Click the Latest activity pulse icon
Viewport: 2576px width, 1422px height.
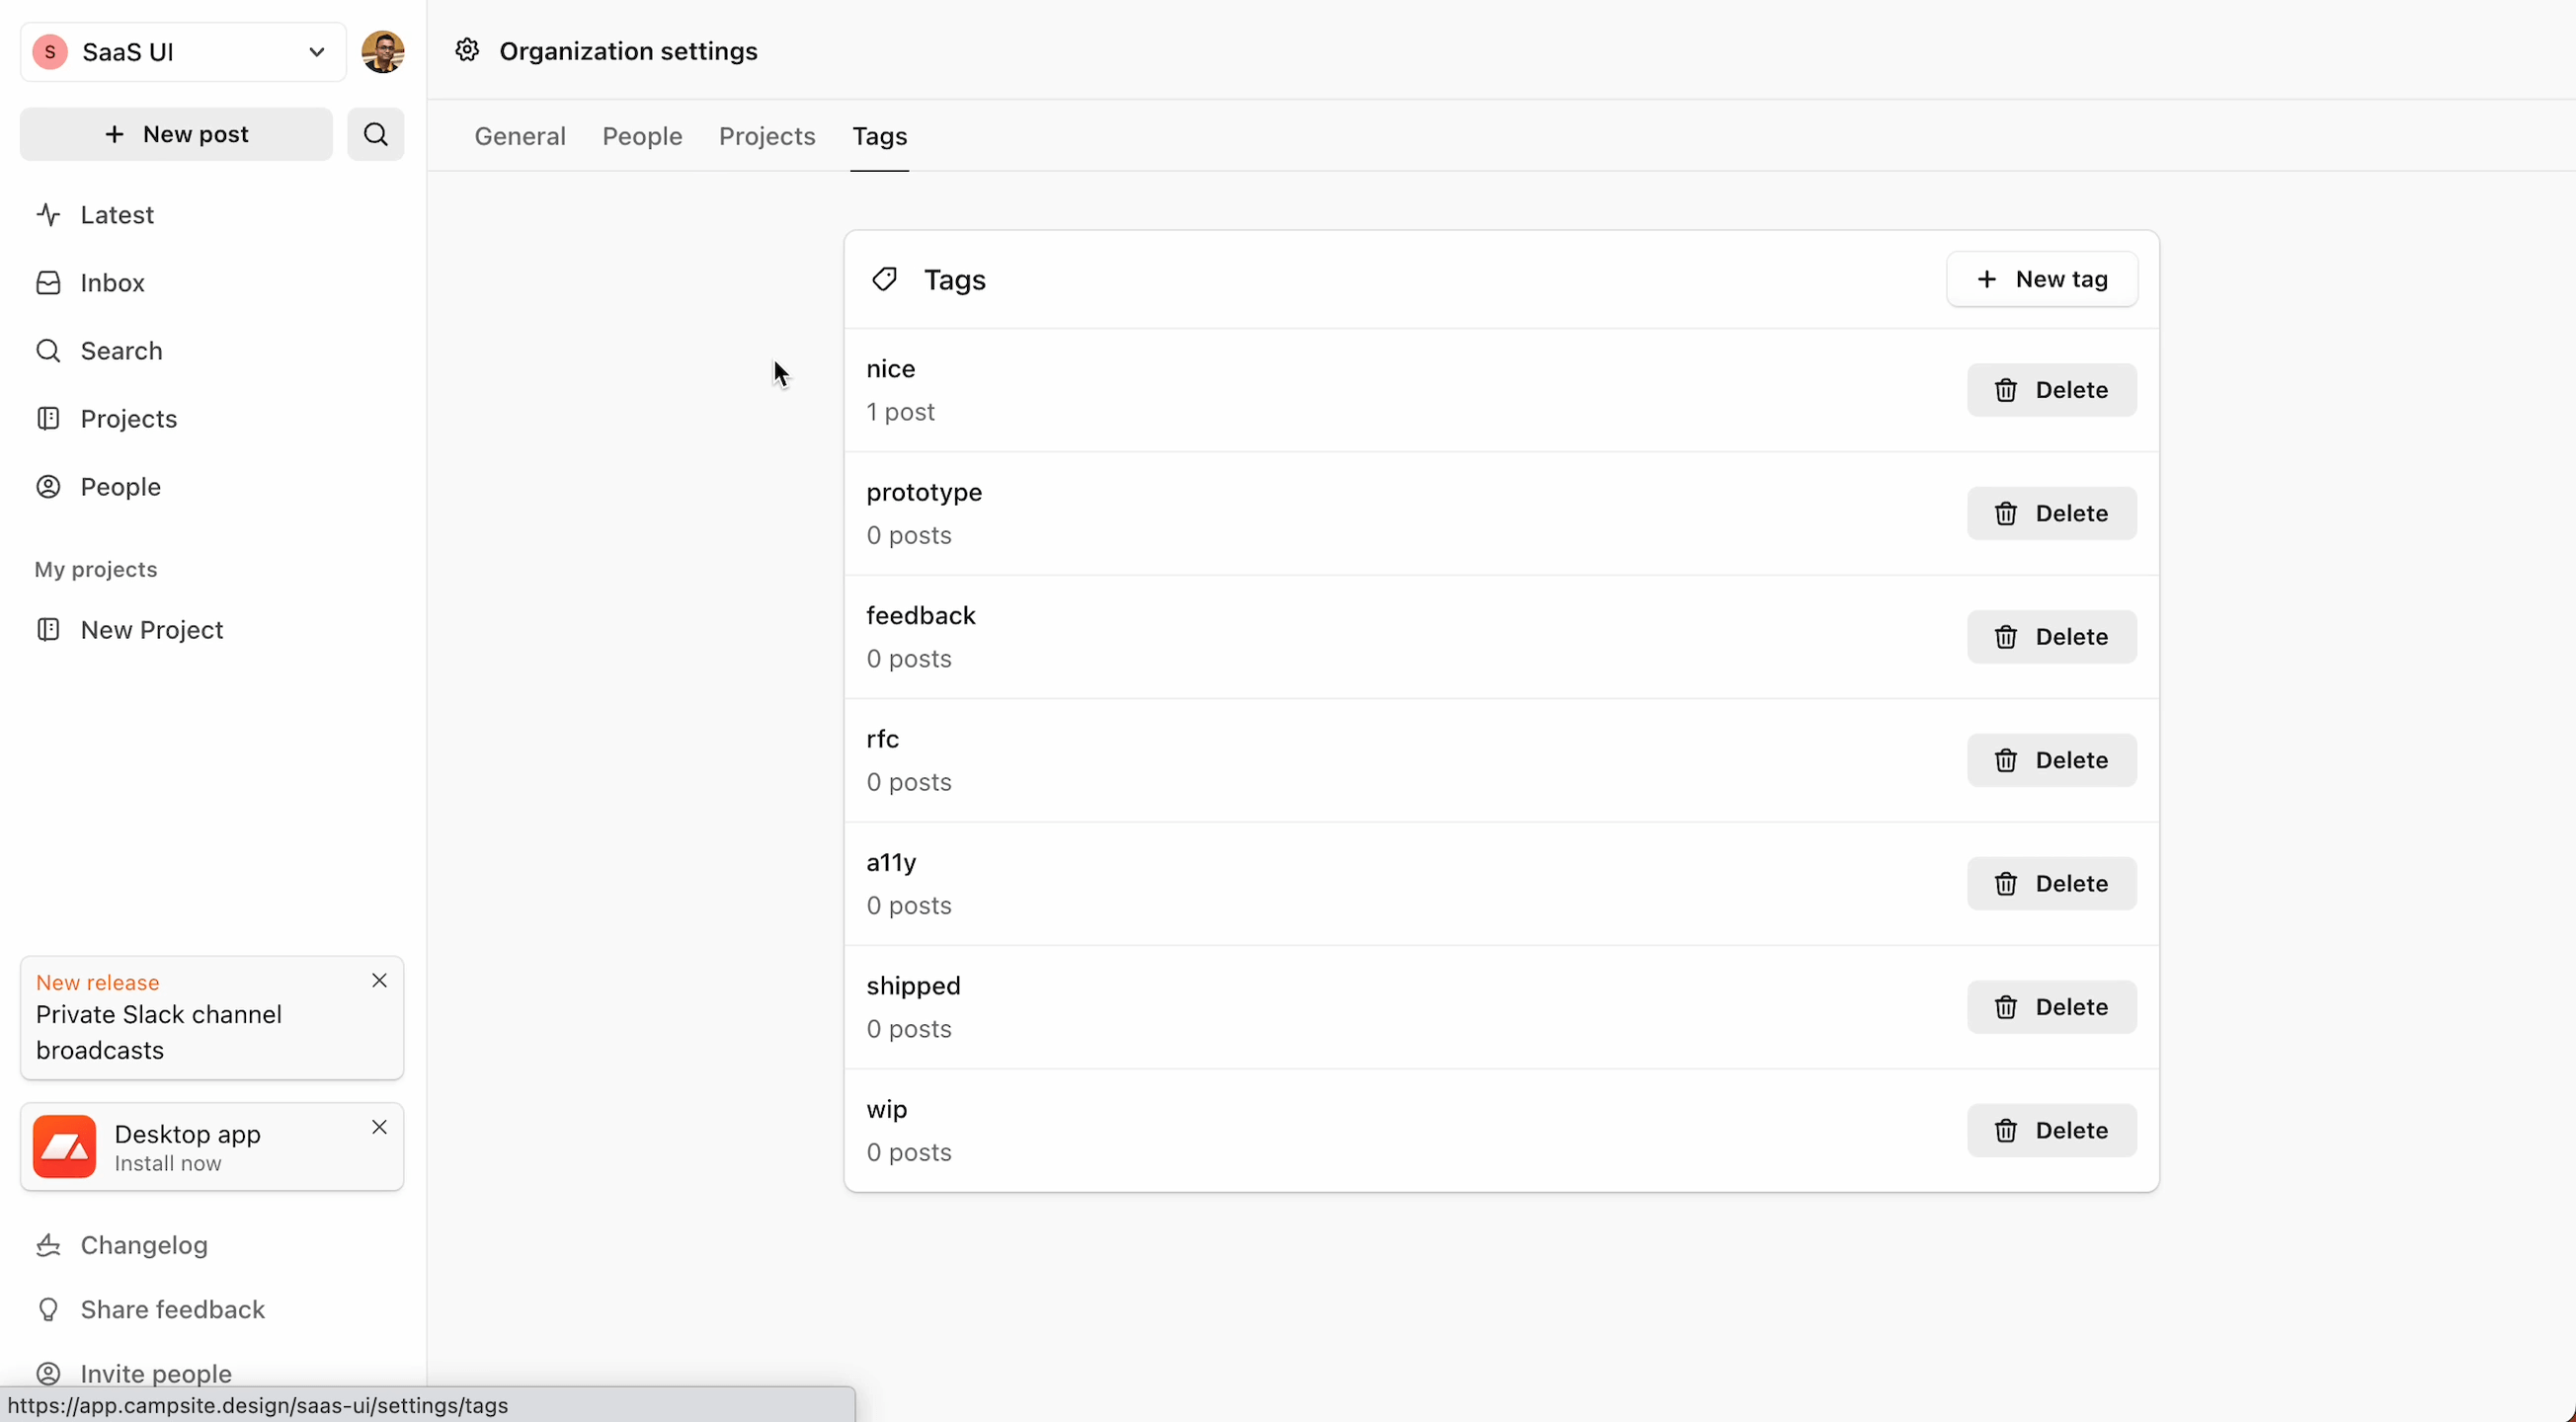click(x=48, y=215)
